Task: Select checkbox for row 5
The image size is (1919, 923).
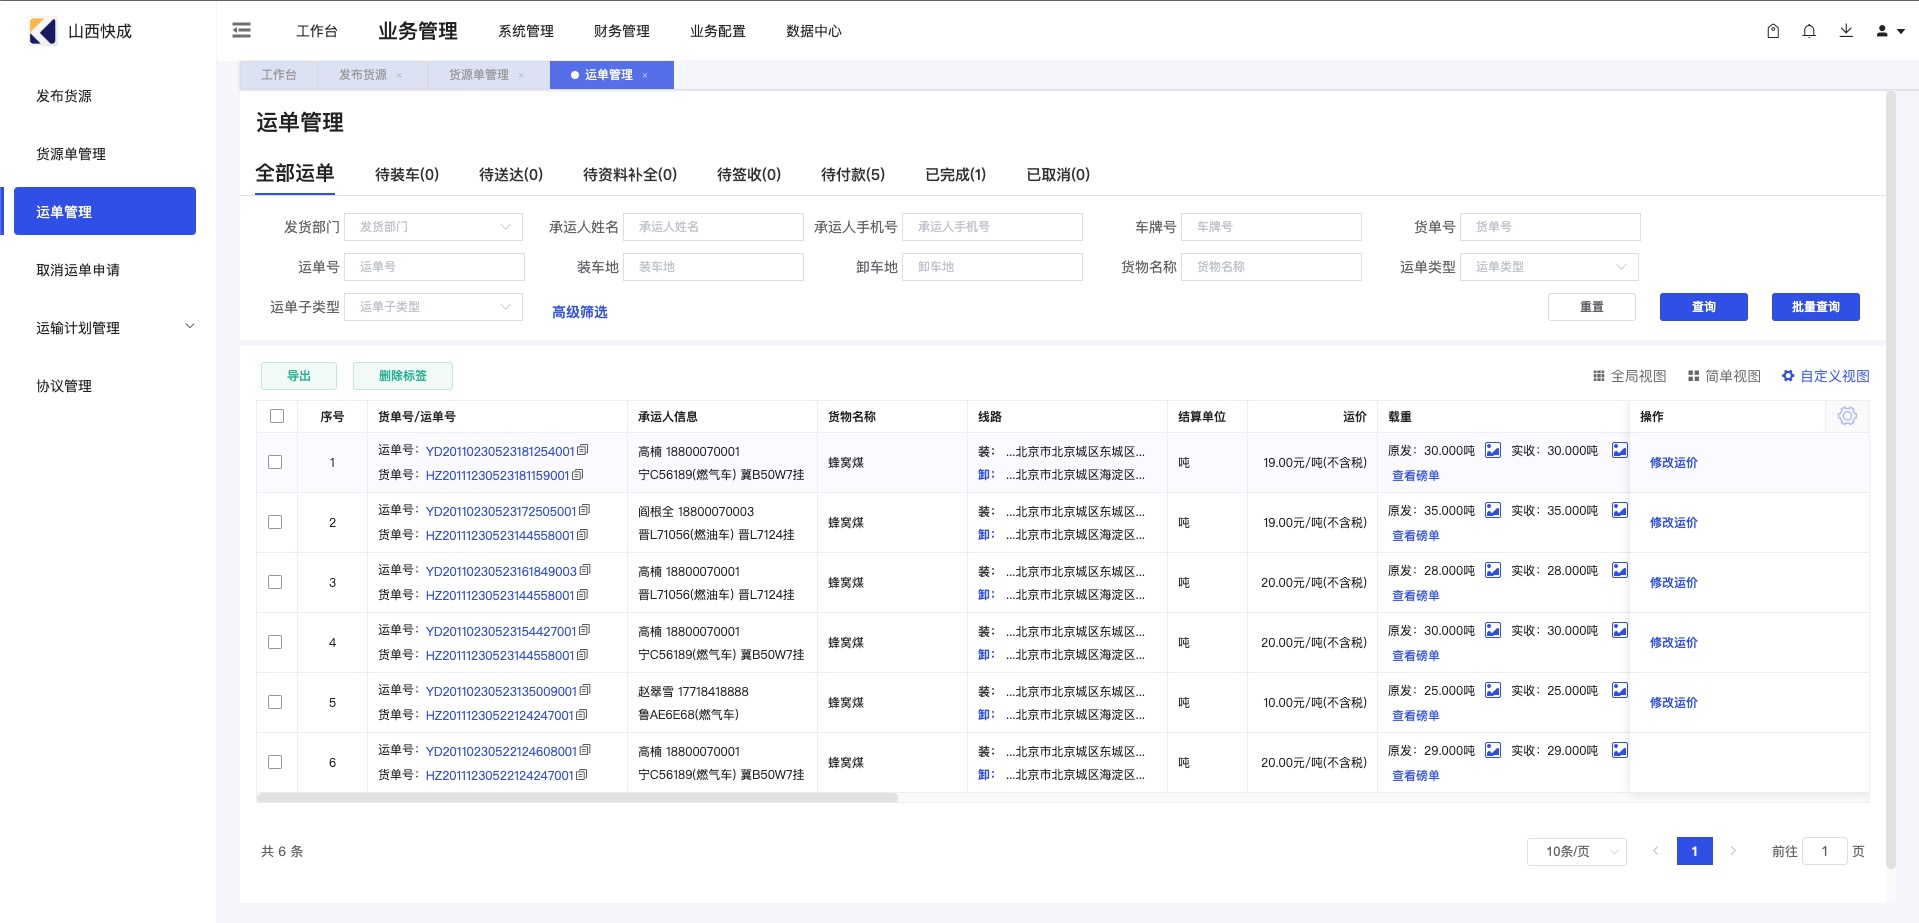Action: 275,702
